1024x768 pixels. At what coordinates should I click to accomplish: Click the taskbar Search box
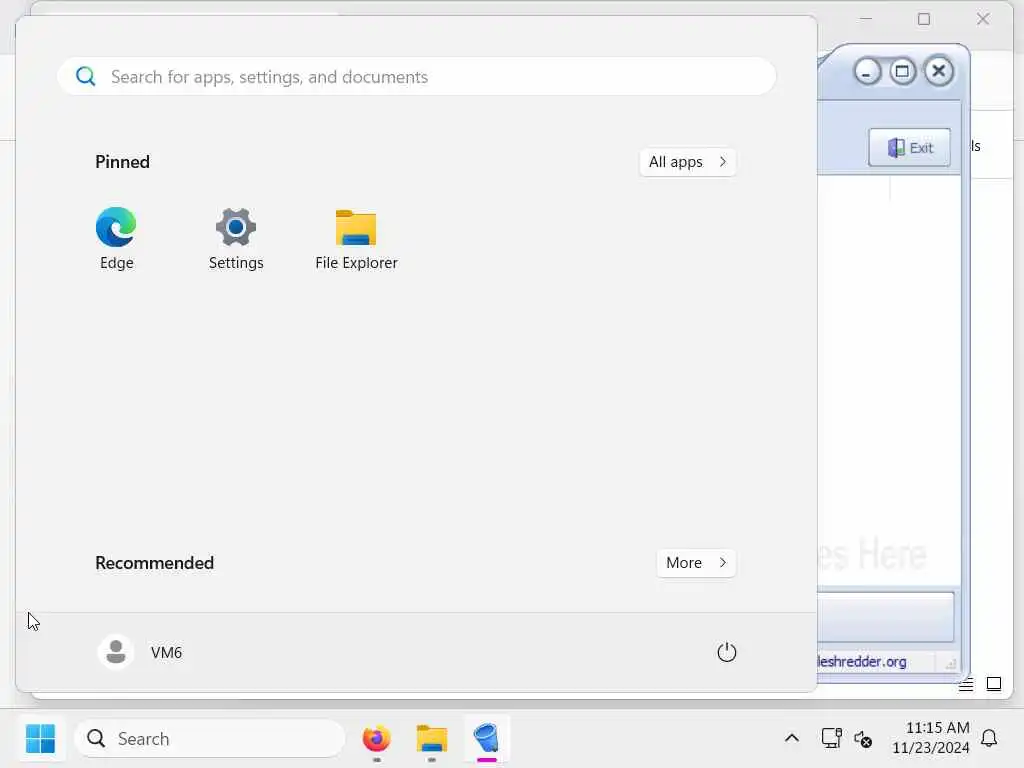[210, 739]
